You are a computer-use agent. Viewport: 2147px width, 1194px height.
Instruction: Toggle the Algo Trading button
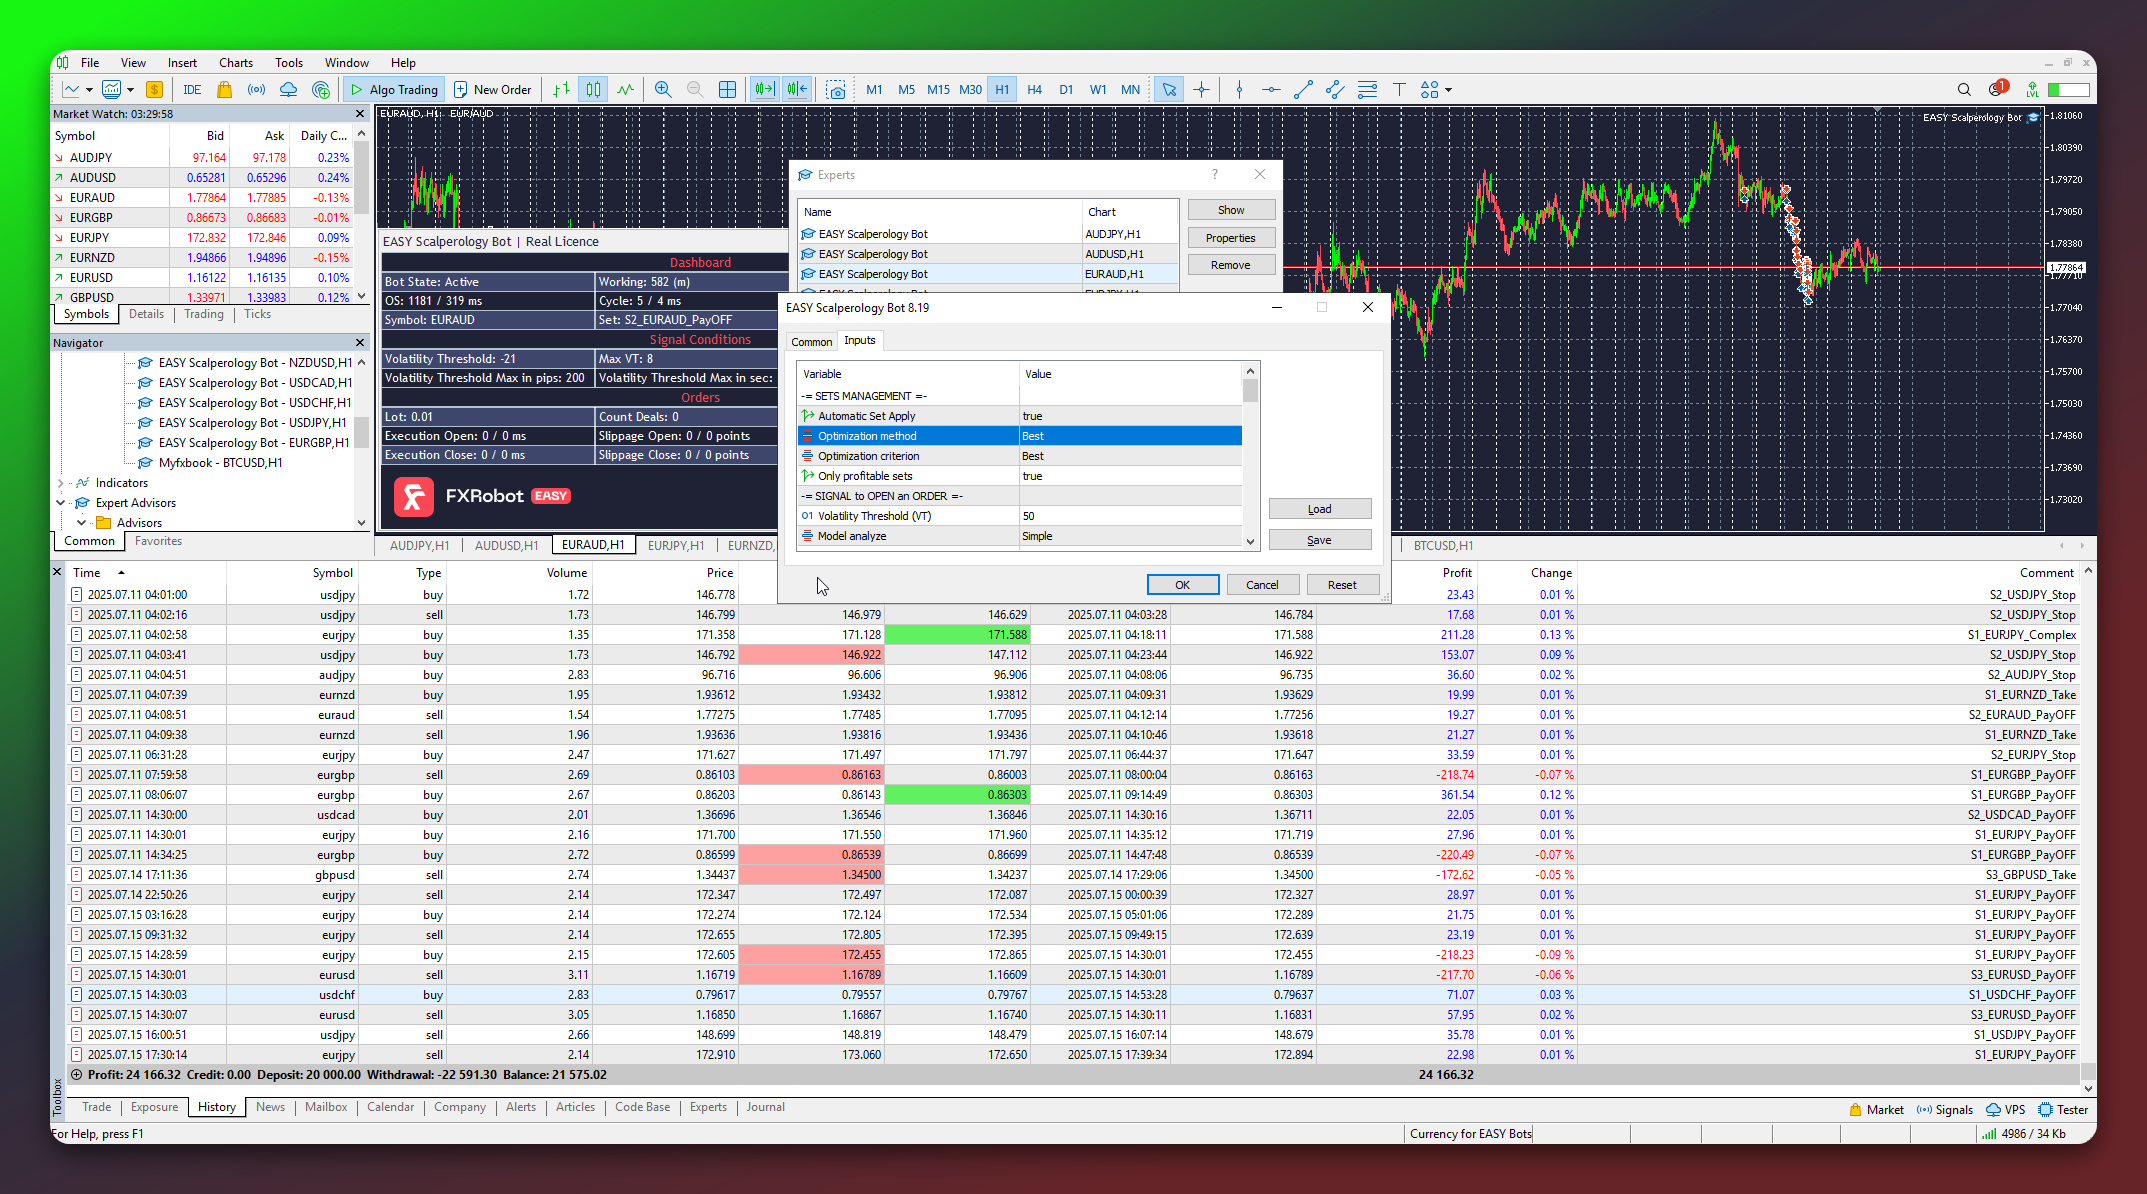394,90
